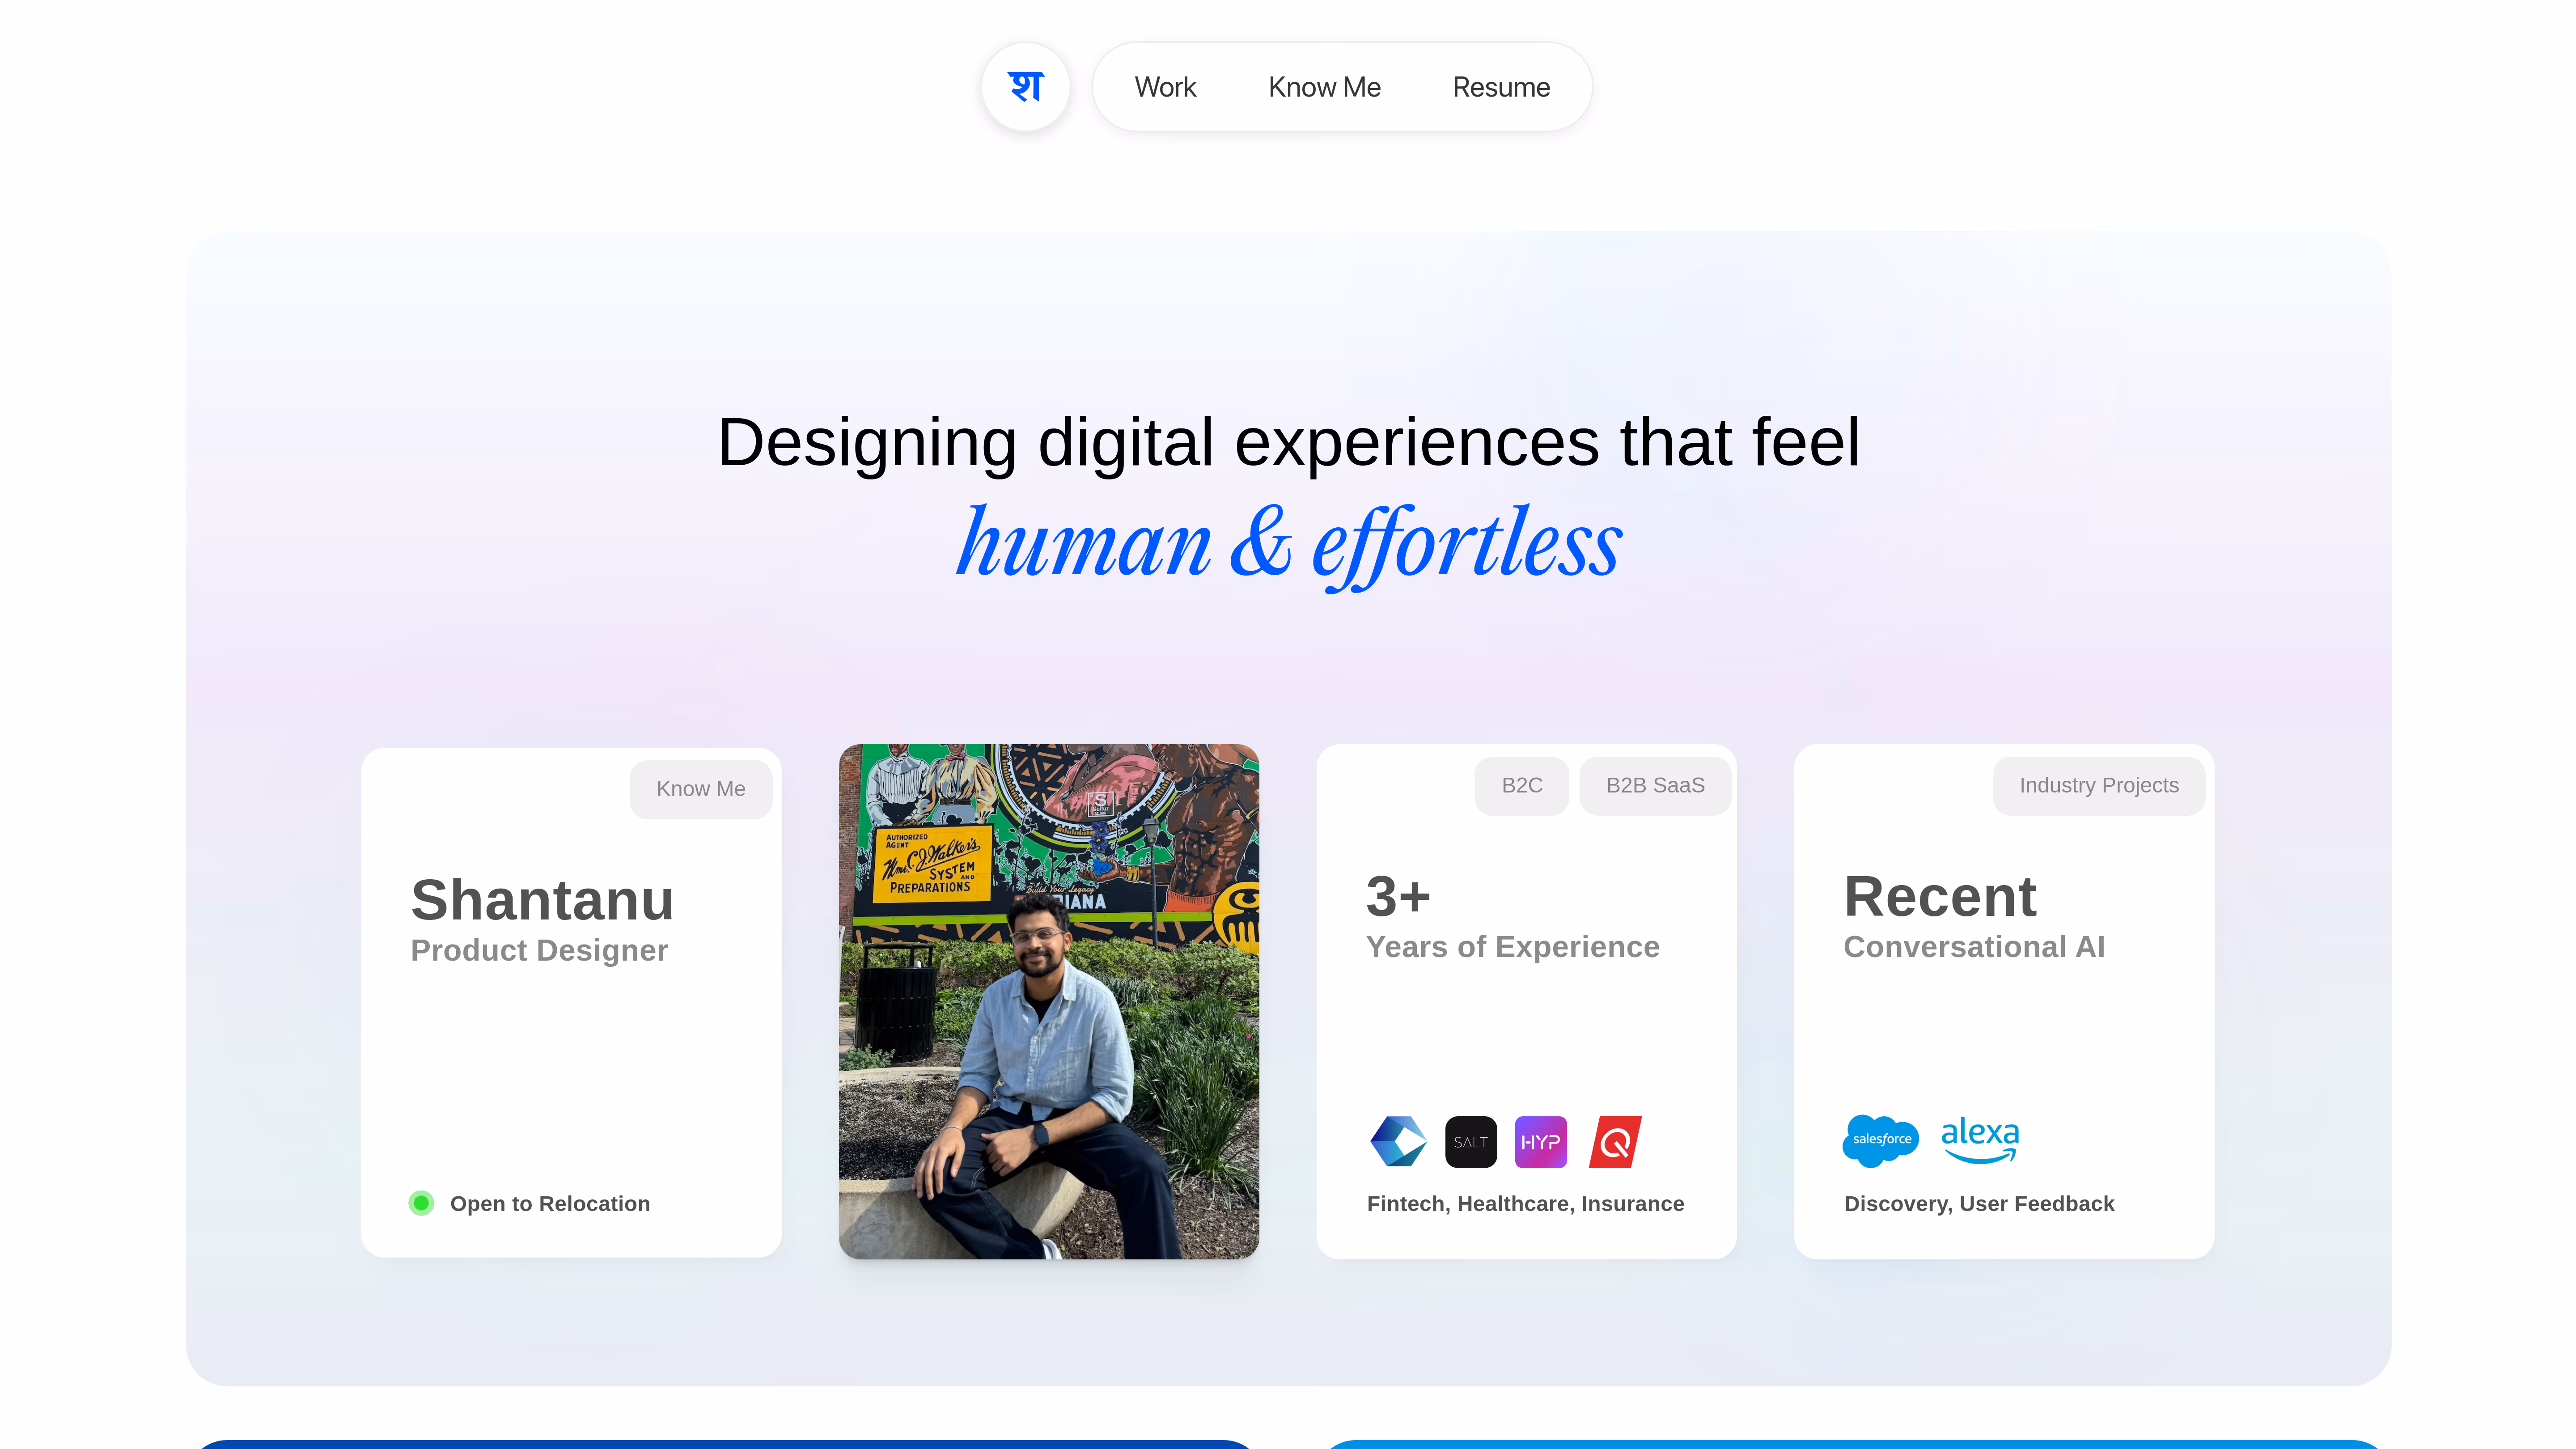Go to Know Me in navigation
Image resolution: width=2576 pixels, height=1449 pixels.
click(x=1324, y=87)
